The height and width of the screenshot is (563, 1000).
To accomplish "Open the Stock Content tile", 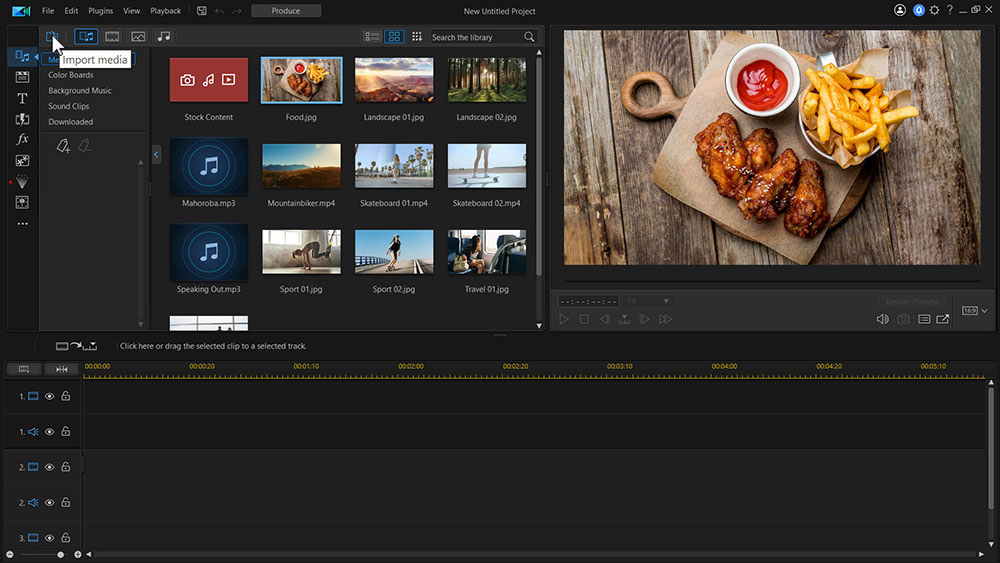I will 209,80.
